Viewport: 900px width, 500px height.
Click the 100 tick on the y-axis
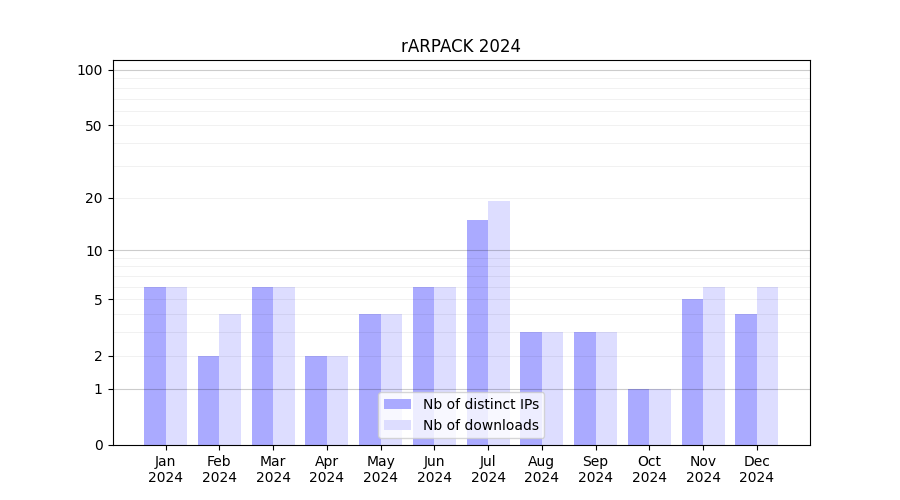[x=90, y=70]
